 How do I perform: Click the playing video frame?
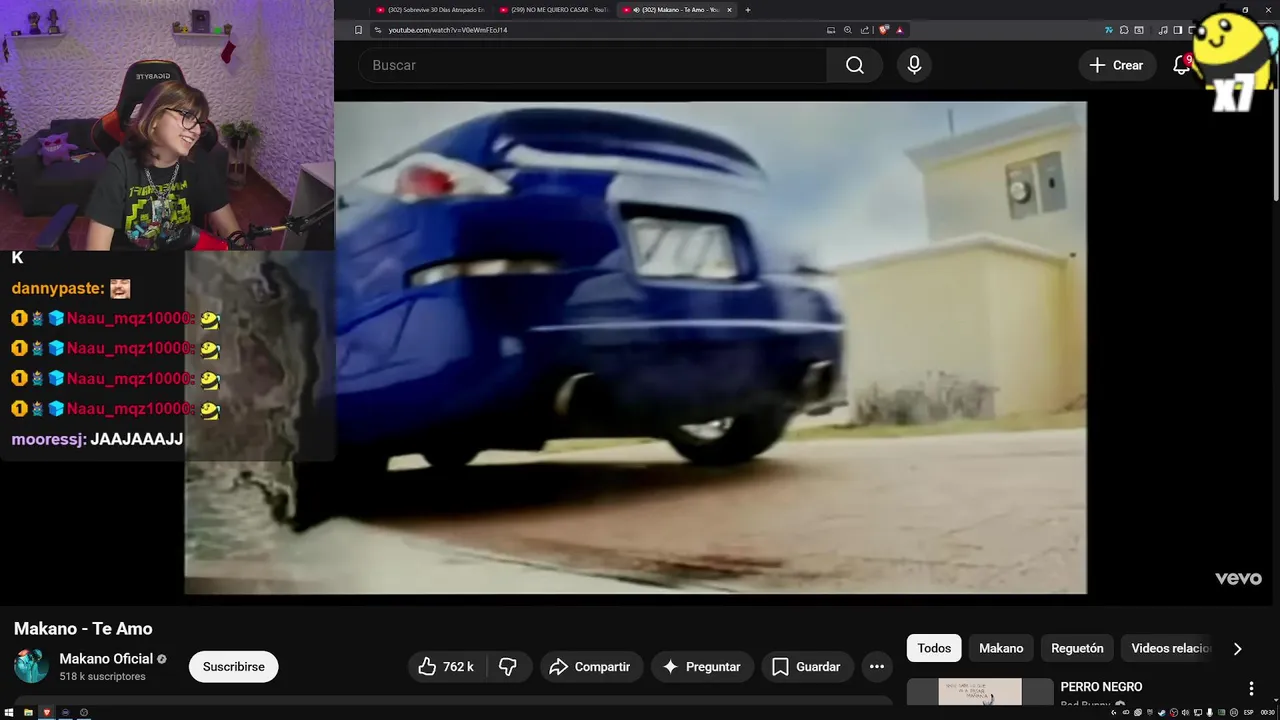point(635,347)
